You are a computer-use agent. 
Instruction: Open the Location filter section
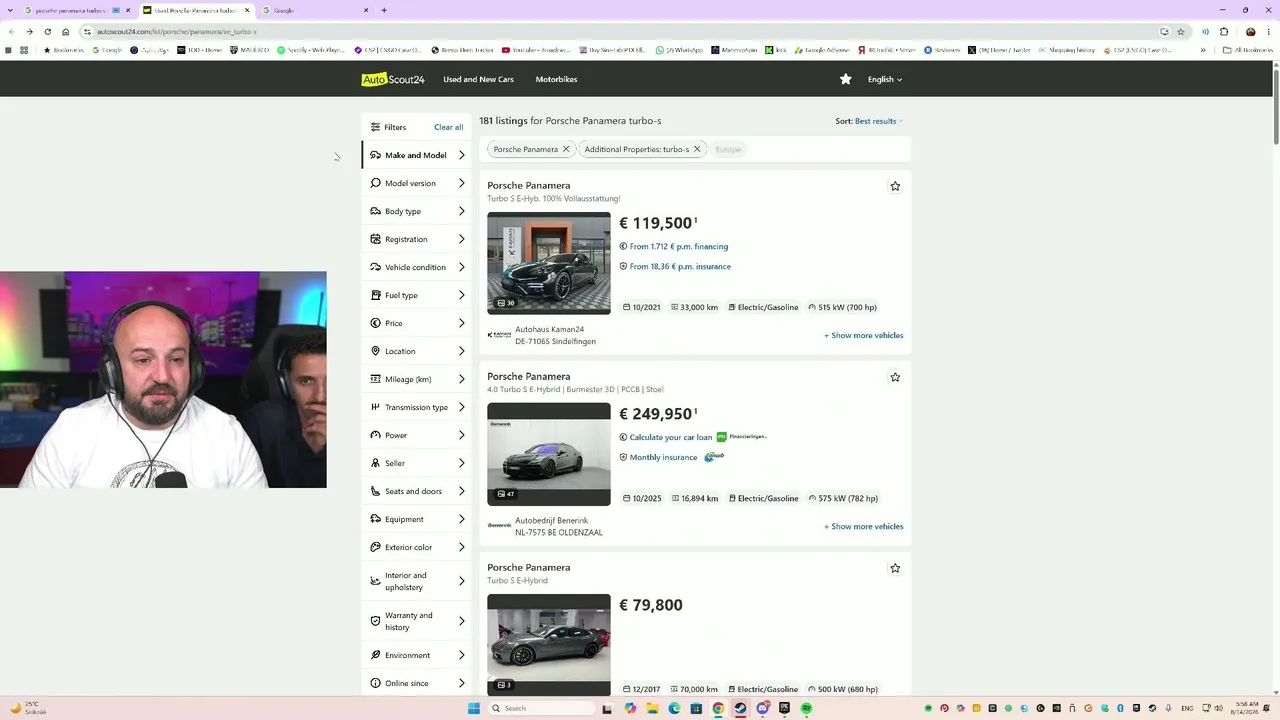[x=417, y=351]
